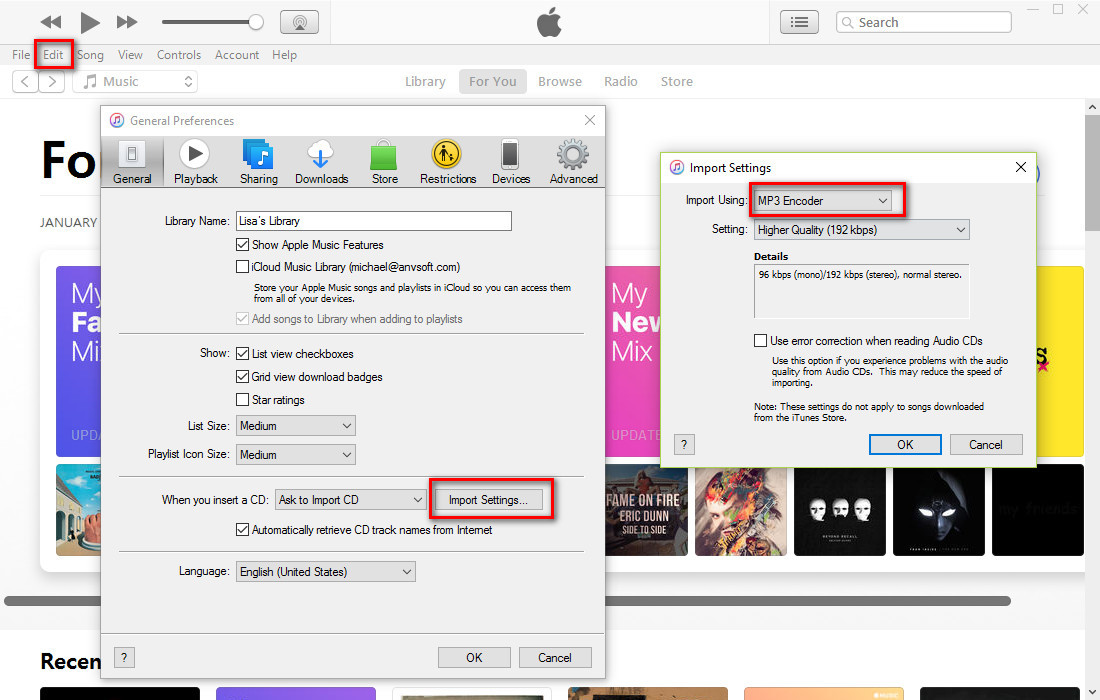Open the Import Using MP3 Encoder dropdown

tap(822, 201)
